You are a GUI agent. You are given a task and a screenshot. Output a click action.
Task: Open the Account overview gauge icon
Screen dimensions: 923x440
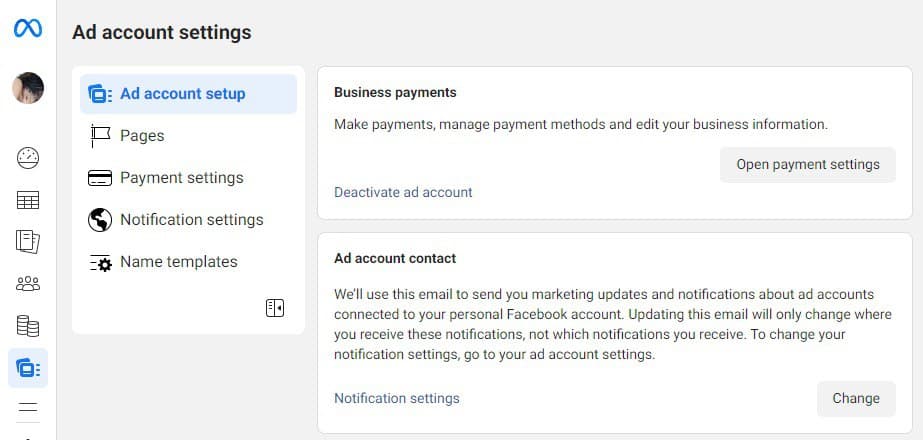click(28, 158)
